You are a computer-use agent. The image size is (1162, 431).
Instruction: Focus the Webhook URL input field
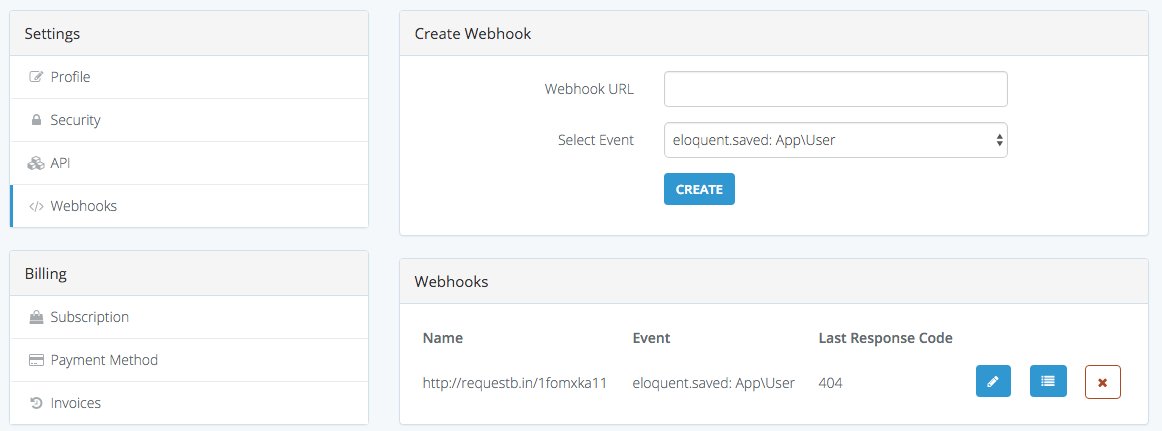(x=835, y=89)
